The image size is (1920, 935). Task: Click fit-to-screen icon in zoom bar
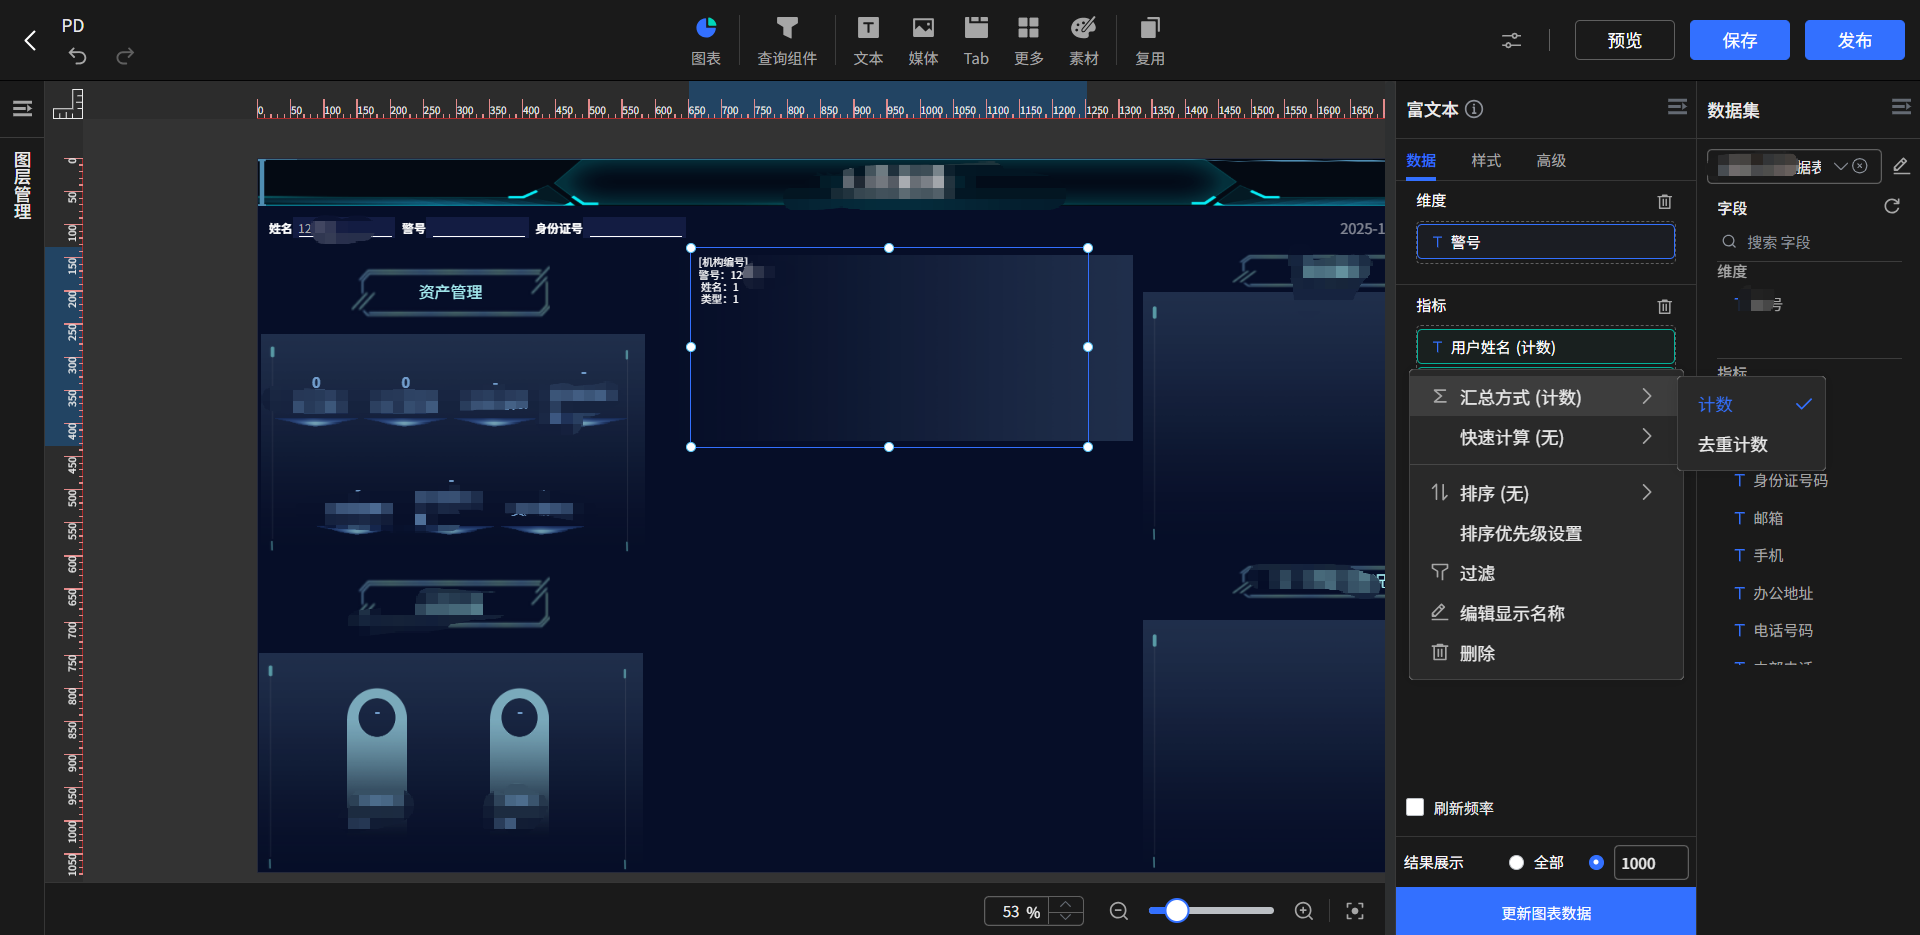coord(1355,911)
